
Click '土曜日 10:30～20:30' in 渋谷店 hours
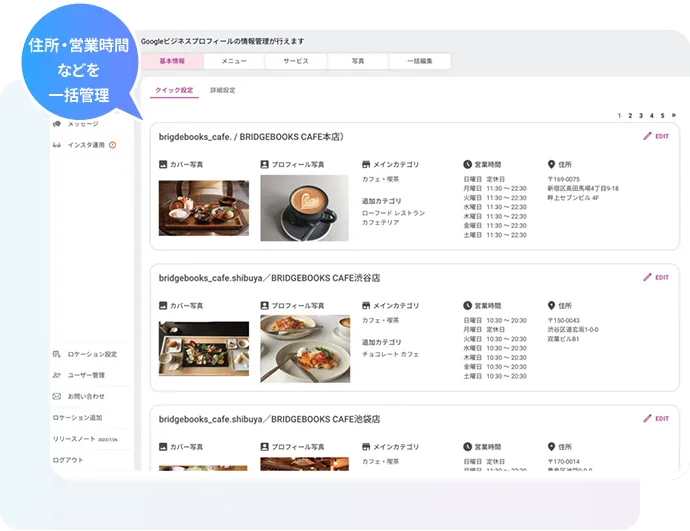pos(495,377)
